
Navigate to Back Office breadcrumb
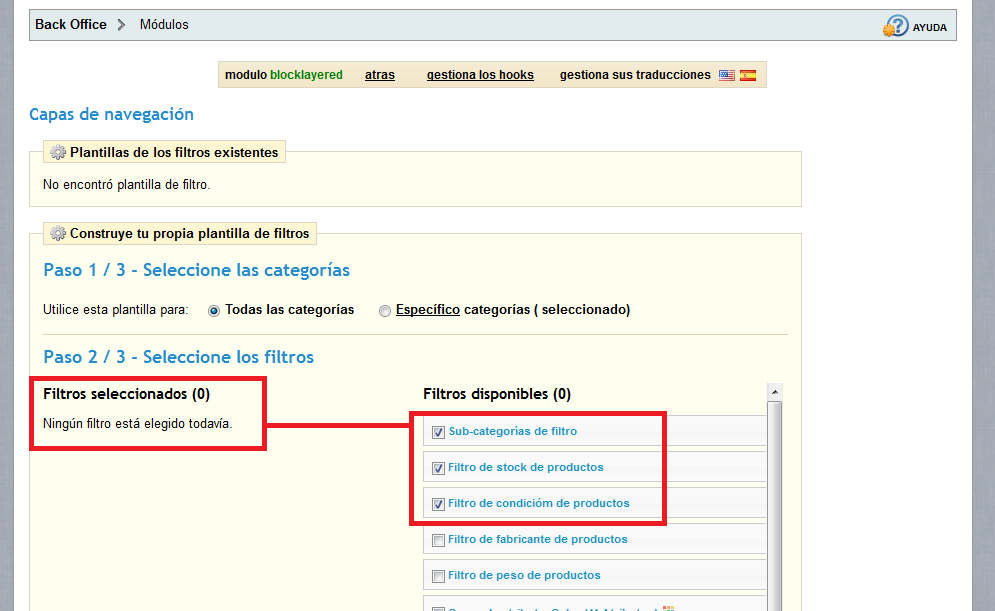(x=70, y=25)
